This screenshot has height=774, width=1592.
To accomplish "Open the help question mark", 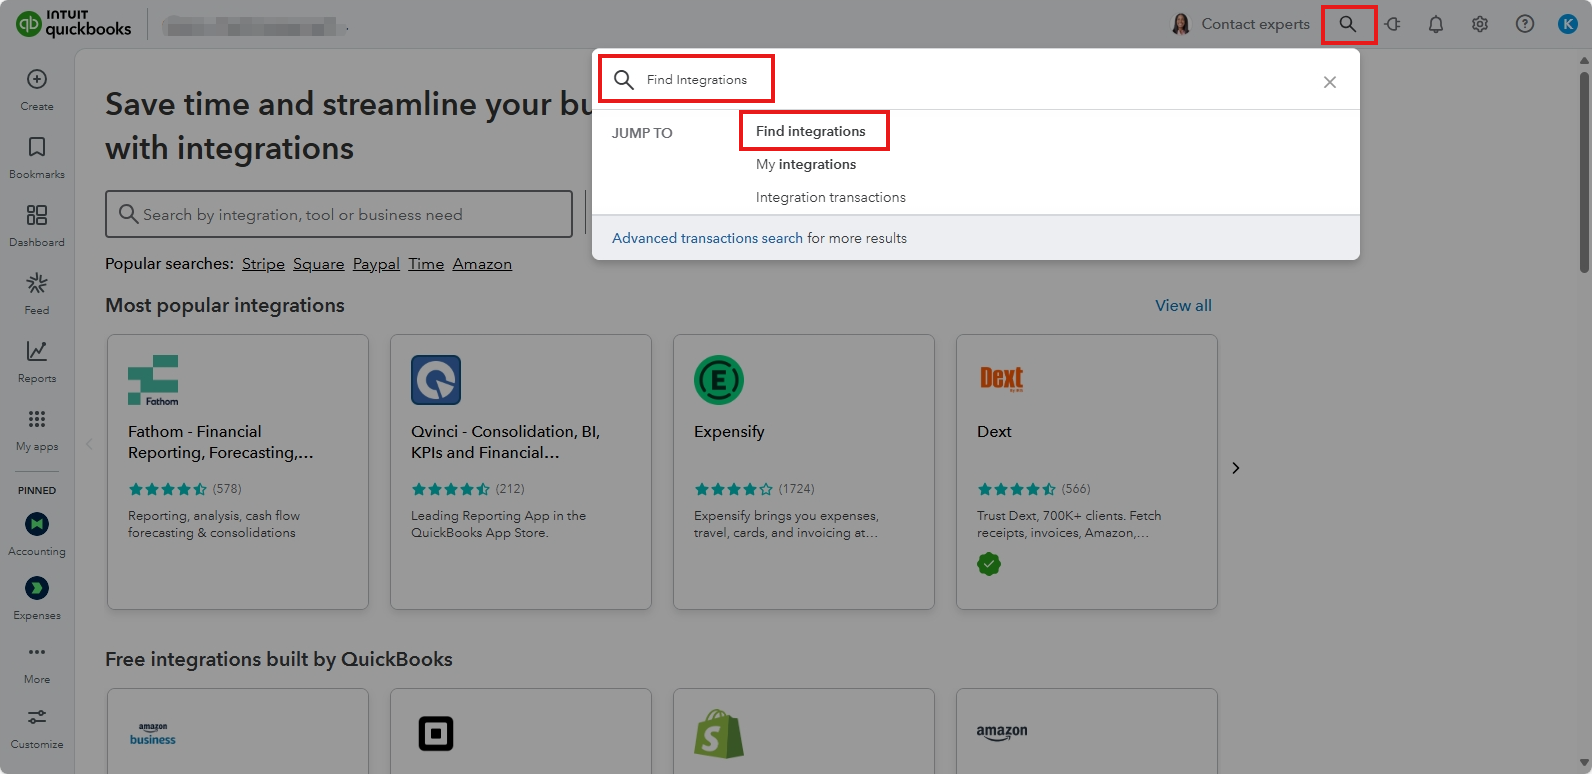I will click(x=1525, y=24).
